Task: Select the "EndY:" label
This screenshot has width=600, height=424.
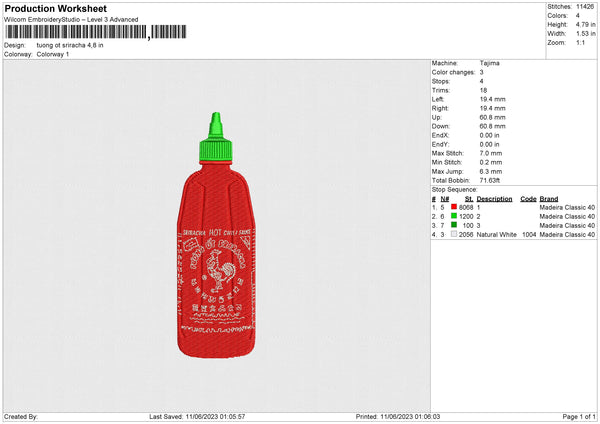Action: [x=440, y=144]
